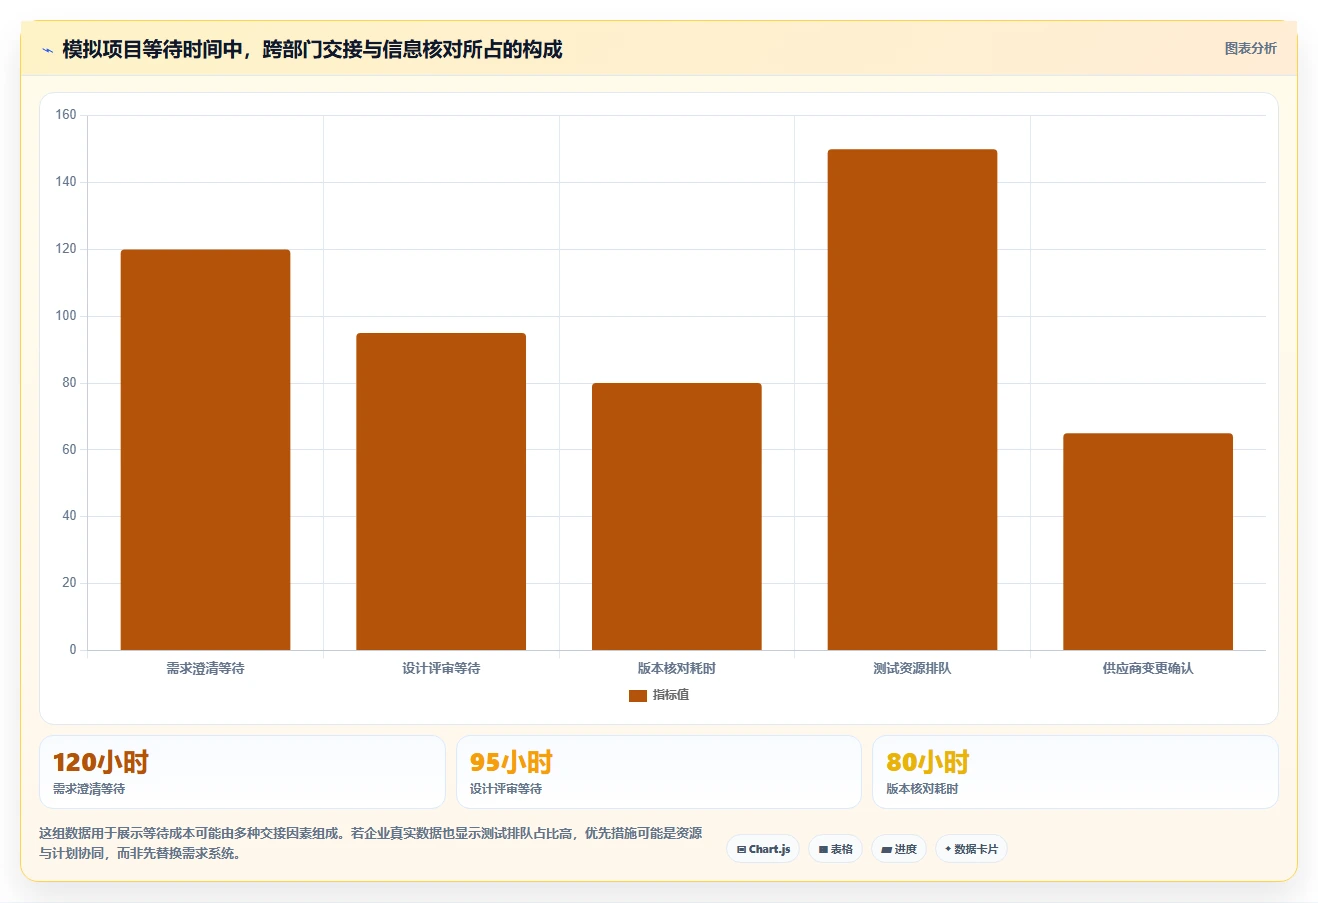Click the 进度 tag chip
This screenshot has width=1318, height=903.
coord(899,849)
